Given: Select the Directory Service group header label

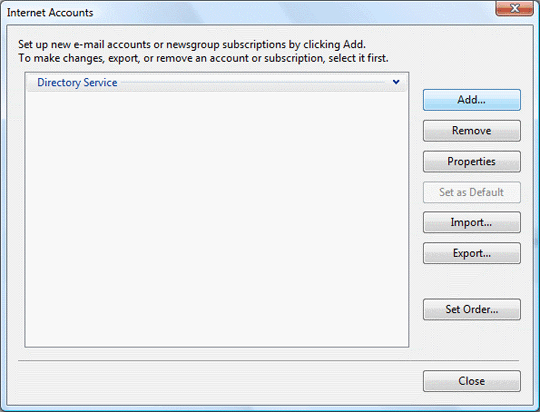Looking at the screenshot, I should 77,83.
